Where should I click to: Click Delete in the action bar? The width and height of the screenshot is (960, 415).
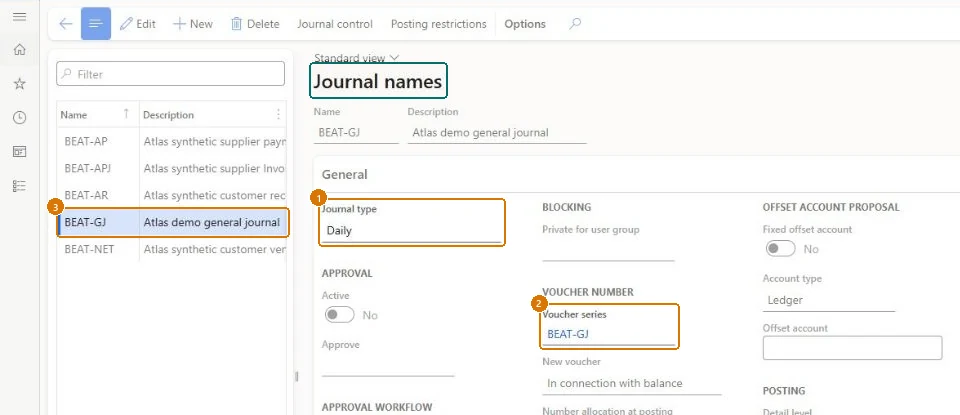tap(255, 24)
